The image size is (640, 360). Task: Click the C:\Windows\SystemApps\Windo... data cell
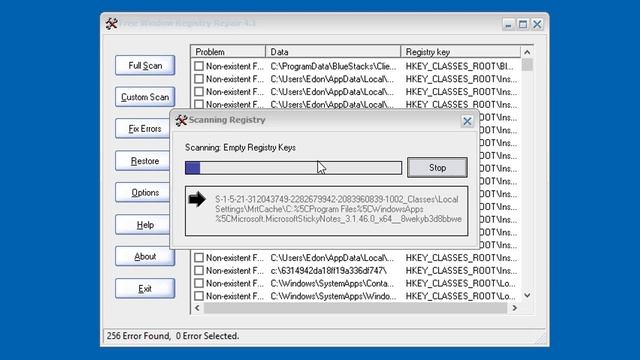(333, 296)
